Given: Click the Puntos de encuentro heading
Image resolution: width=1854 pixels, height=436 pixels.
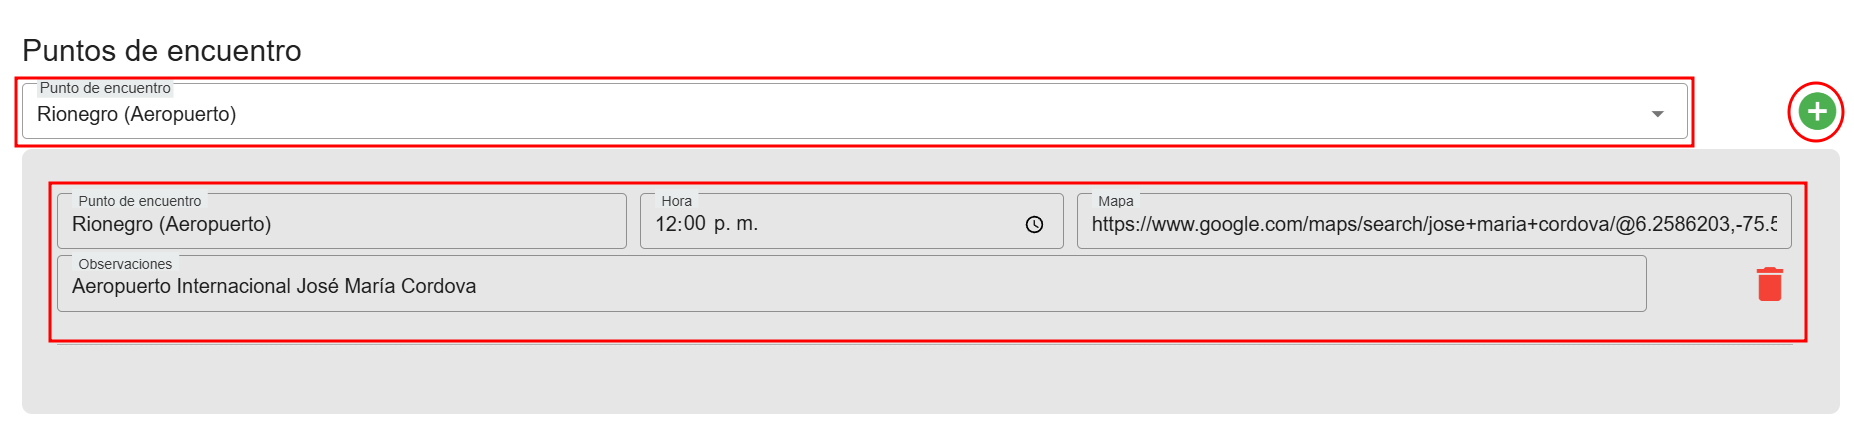Looking at the screenshot, I should click(162, 51).
